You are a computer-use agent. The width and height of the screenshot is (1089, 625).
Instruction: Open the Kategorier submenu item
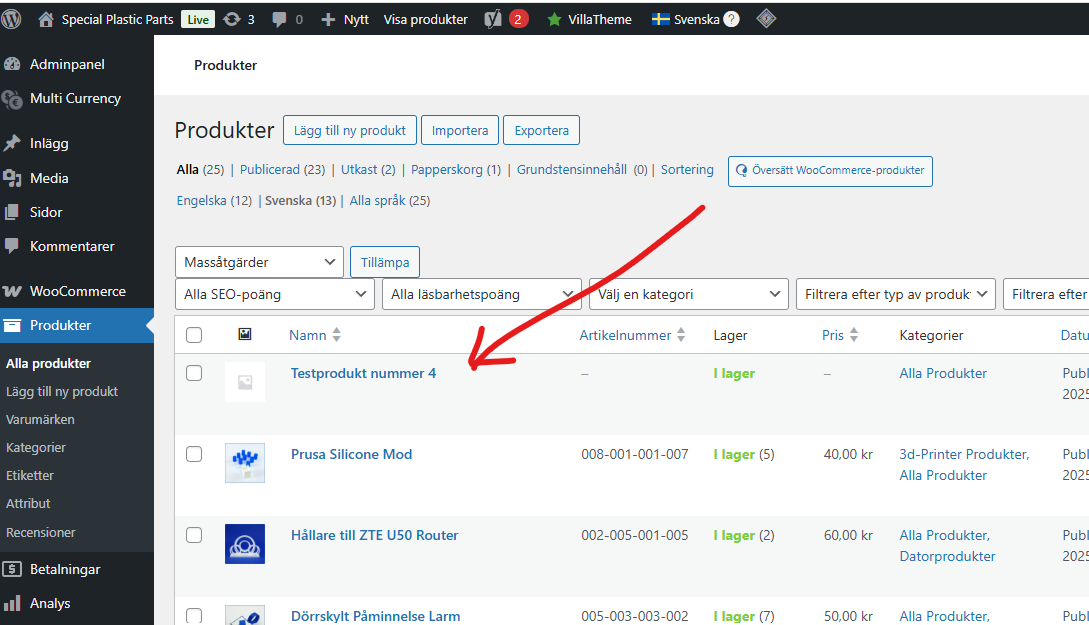(36, 448)
